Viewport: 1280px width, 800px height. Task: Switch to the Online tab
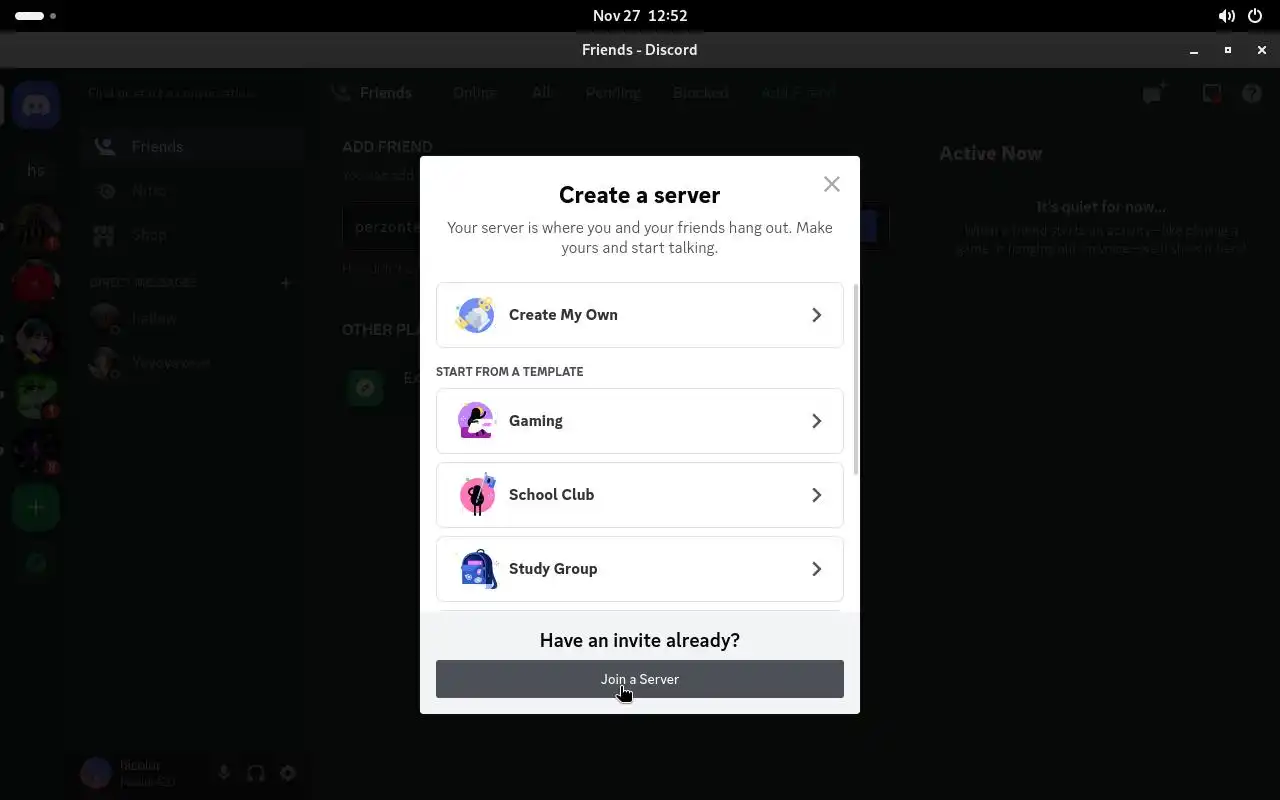474,92
